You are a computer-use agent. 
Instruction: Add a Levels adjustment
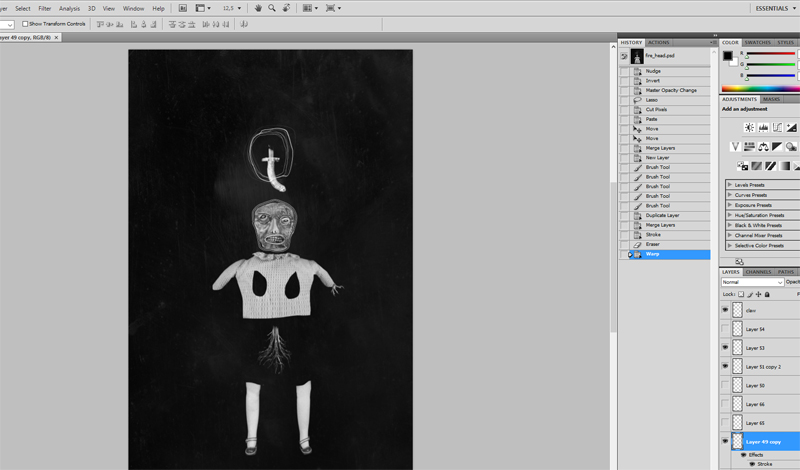[x=763, y=128]
